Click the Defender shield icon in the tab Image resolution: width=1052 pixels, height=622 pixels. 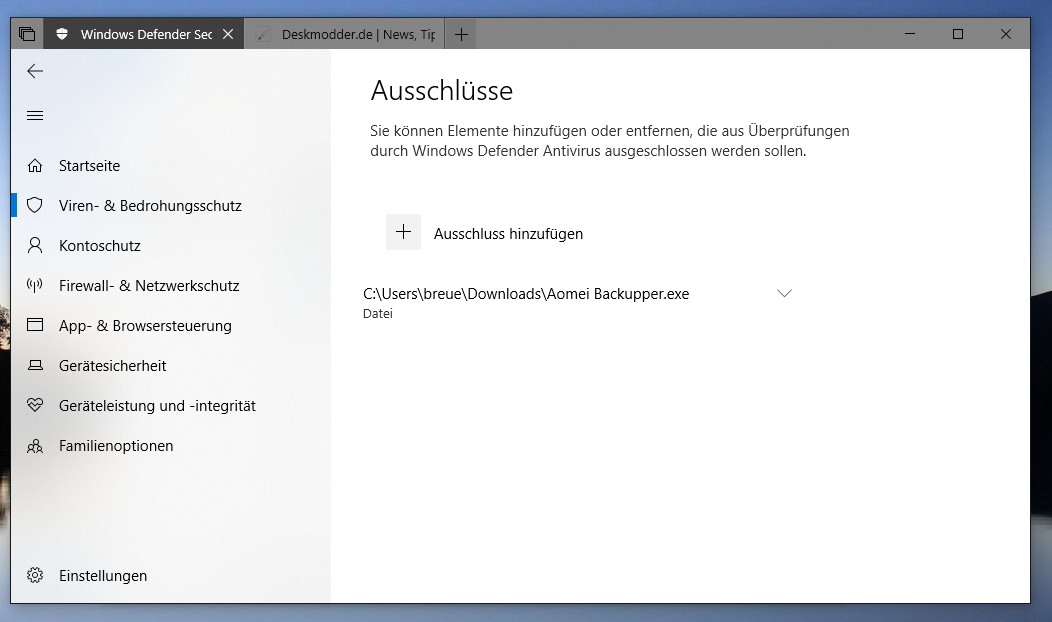click(62, 34)
